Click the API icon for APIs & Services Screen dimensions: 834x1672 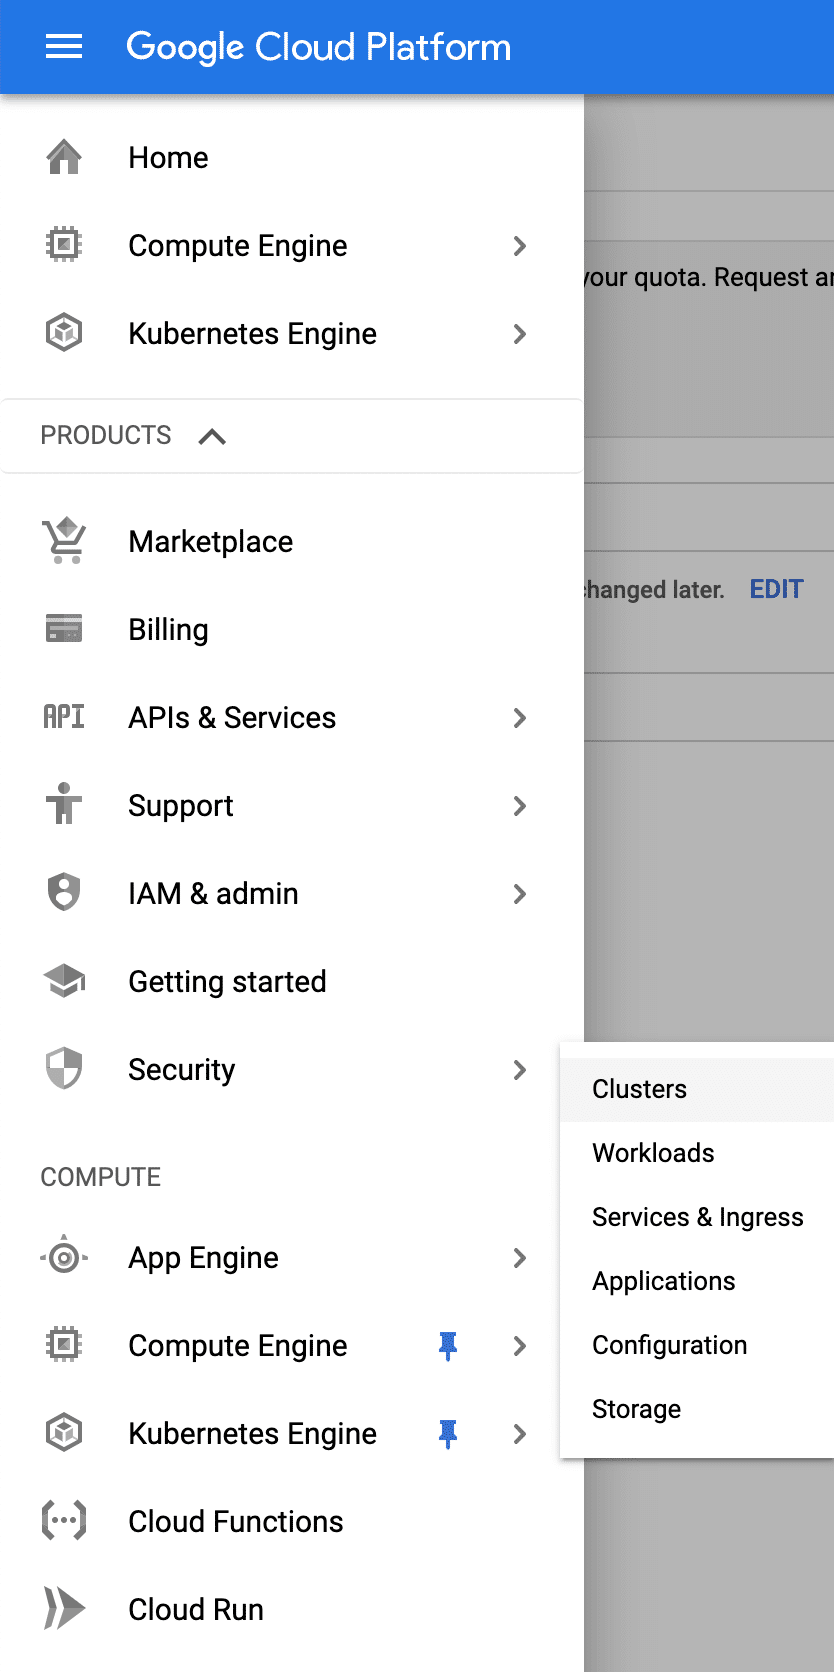point(64,717)
